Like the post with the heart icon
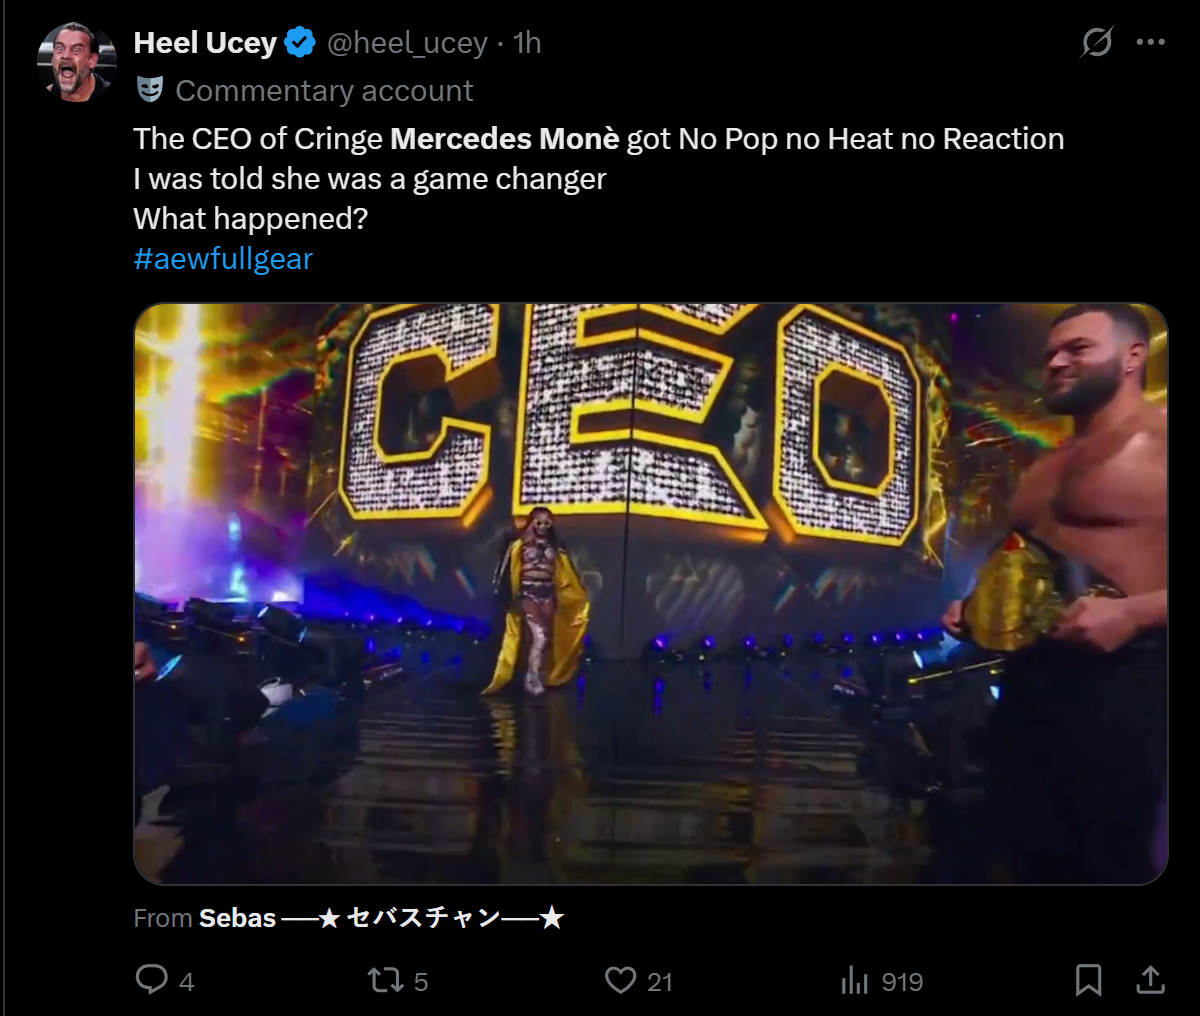Screen dimensions: 1200x1016 [620, 980]
